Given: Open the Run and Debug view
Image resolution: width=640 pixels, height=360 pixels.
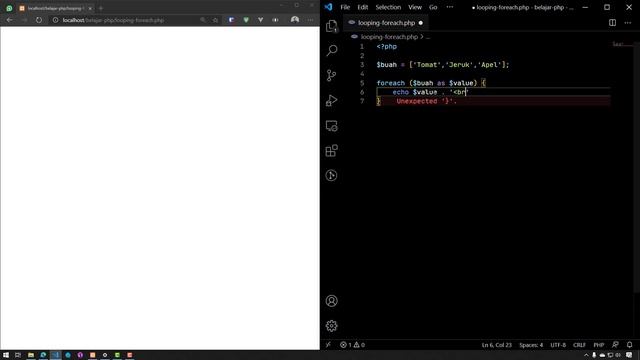Looking at the screenshot, I should tap(331, 100).
